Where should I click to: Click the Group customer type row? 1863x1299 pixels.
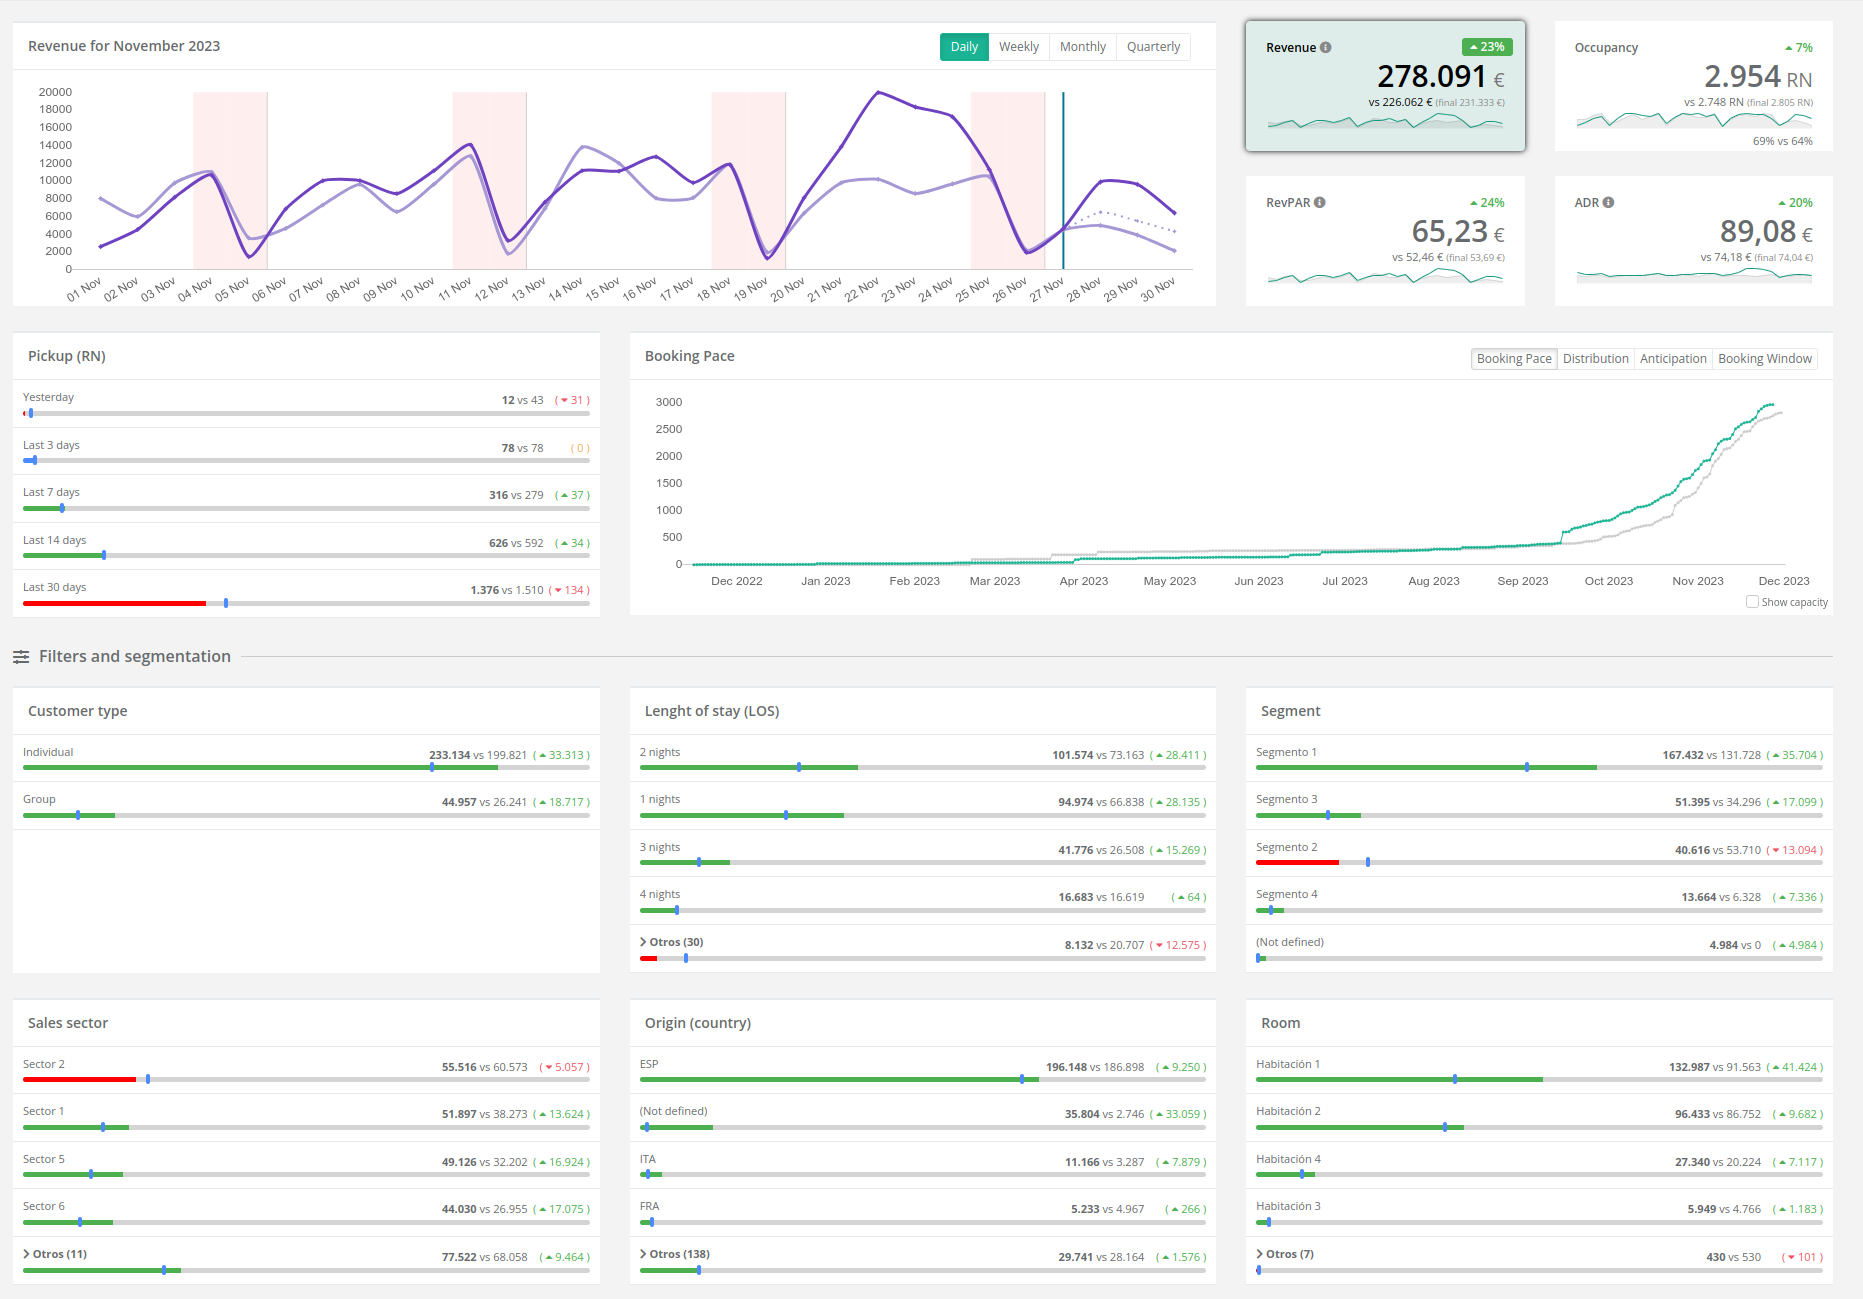coord(306,806)
